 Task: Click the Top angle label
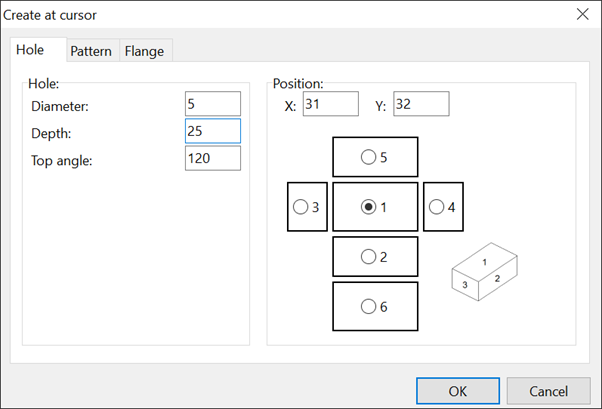pos(62,161)
